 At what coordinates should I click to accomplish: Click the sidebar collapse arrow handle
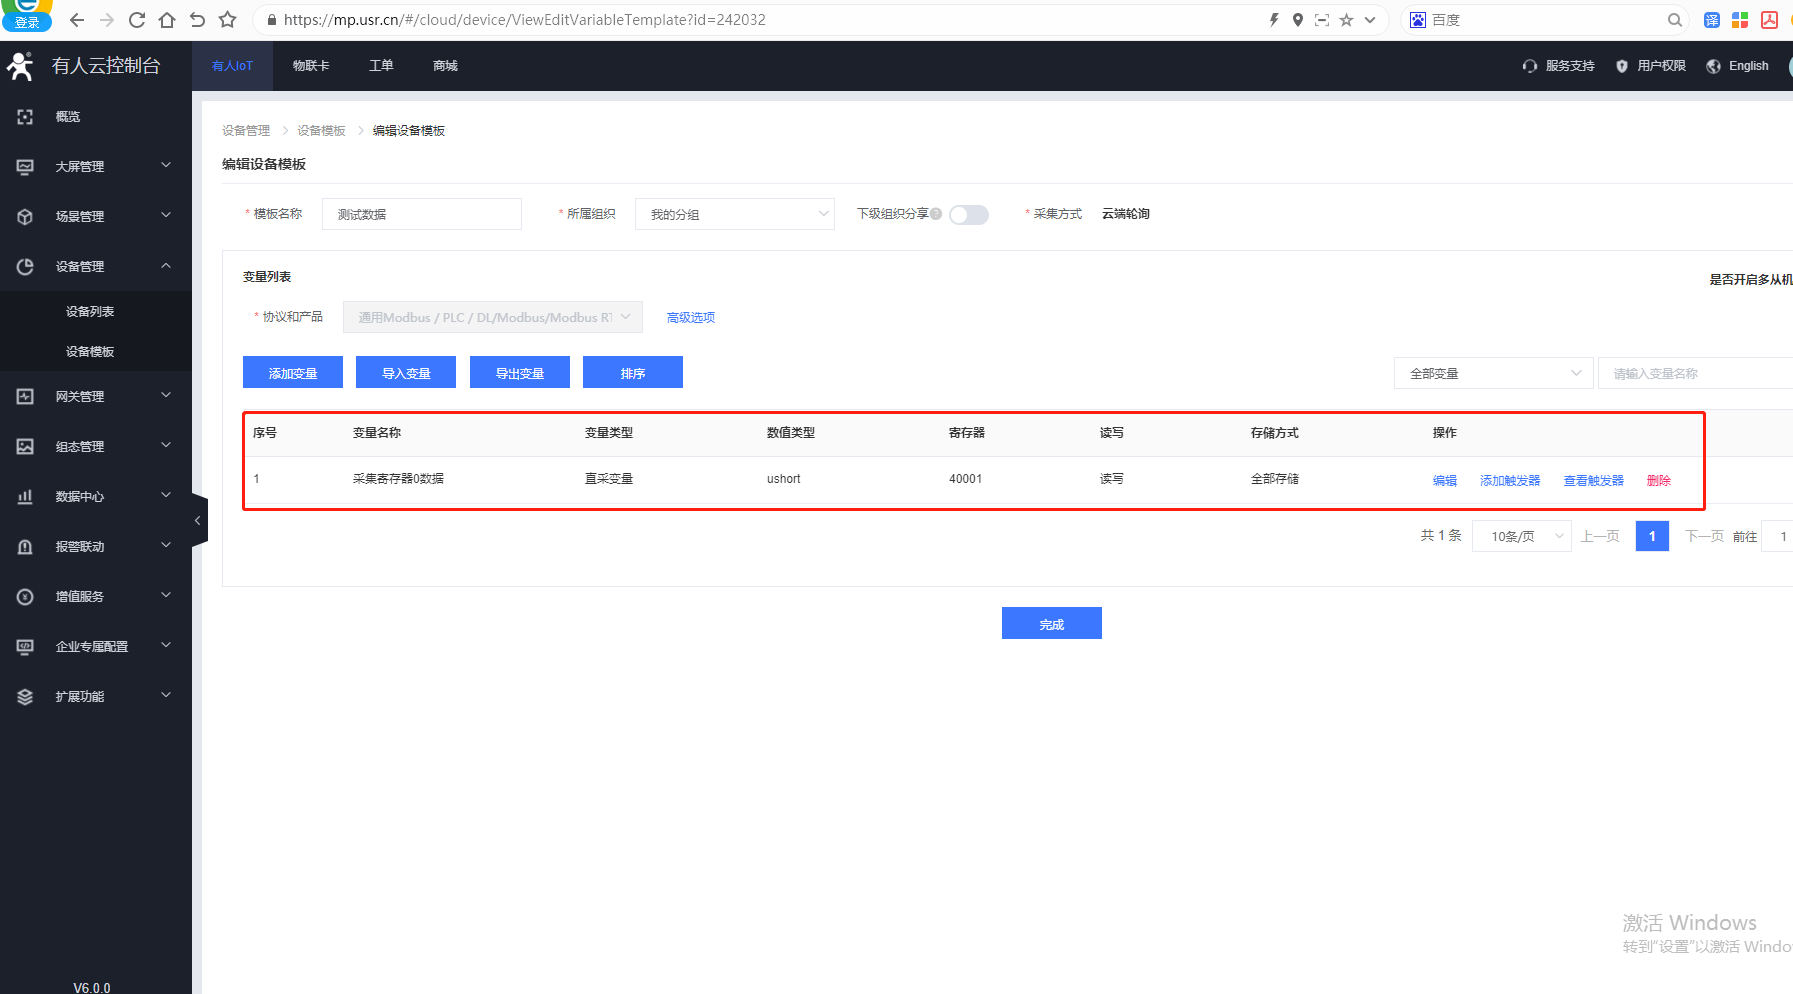click(x=198, y=520)
